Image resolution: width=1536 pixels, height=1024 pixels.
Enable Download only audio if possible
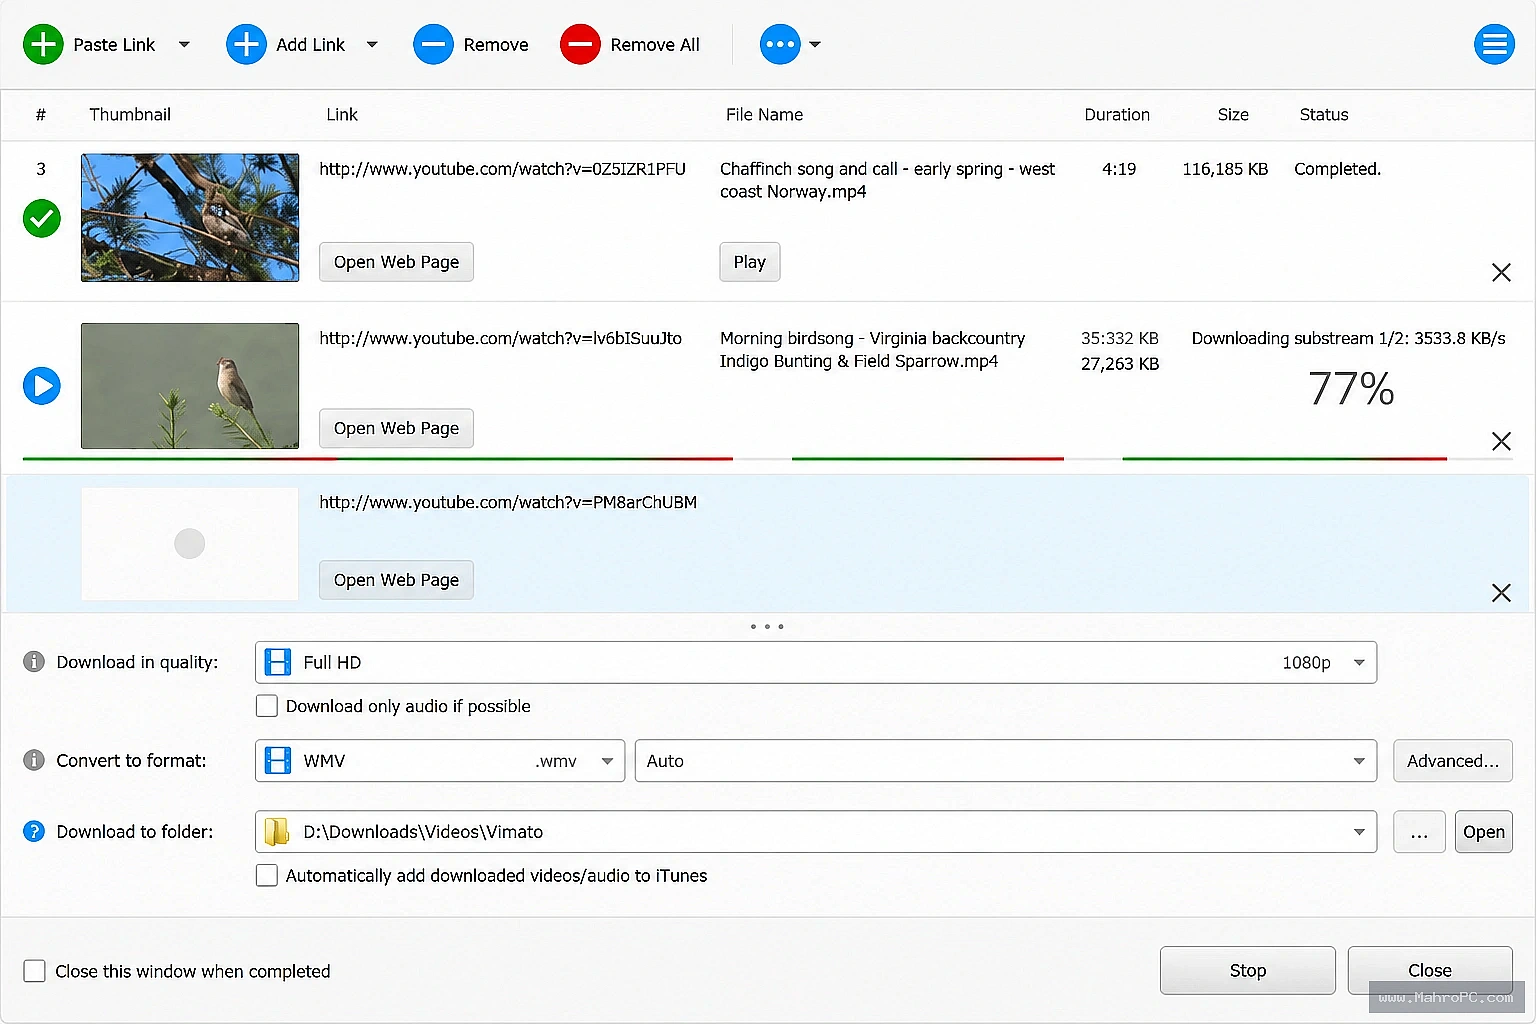point(267,706)
